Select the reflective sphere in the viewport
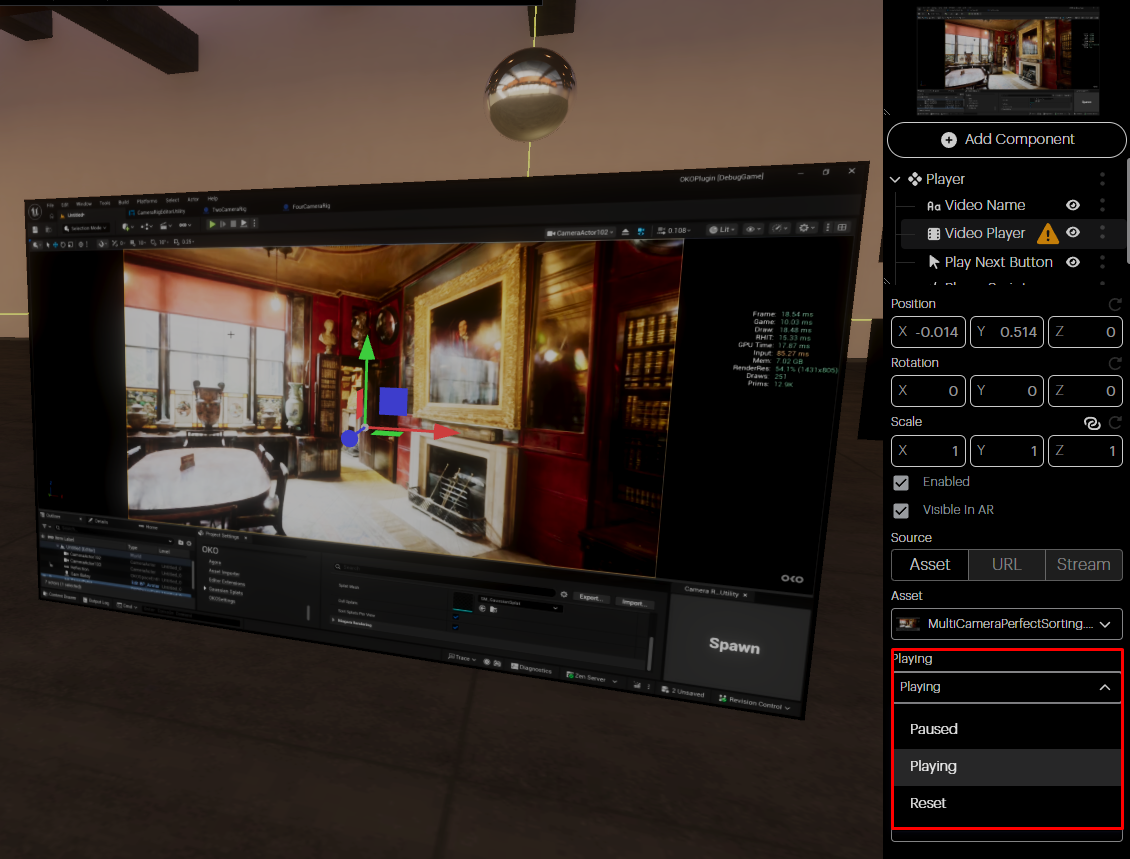Viewport: 1130px width, 859px height. tap(531, 93)
